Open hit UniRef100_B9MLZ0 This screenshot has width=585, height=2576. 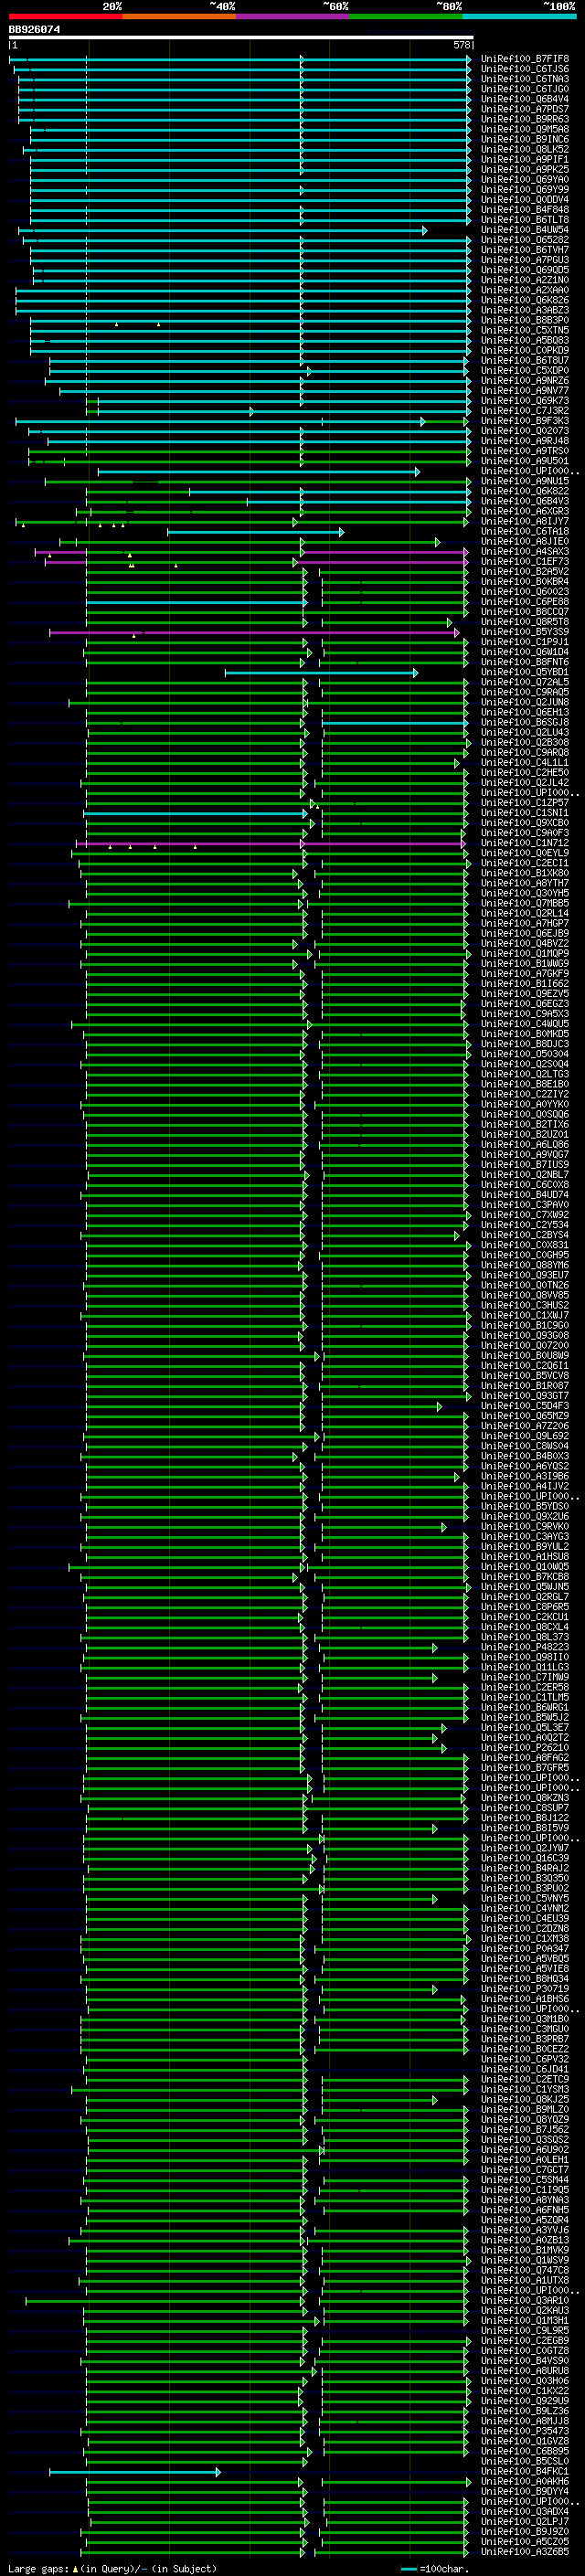(x=525, y=2109)
